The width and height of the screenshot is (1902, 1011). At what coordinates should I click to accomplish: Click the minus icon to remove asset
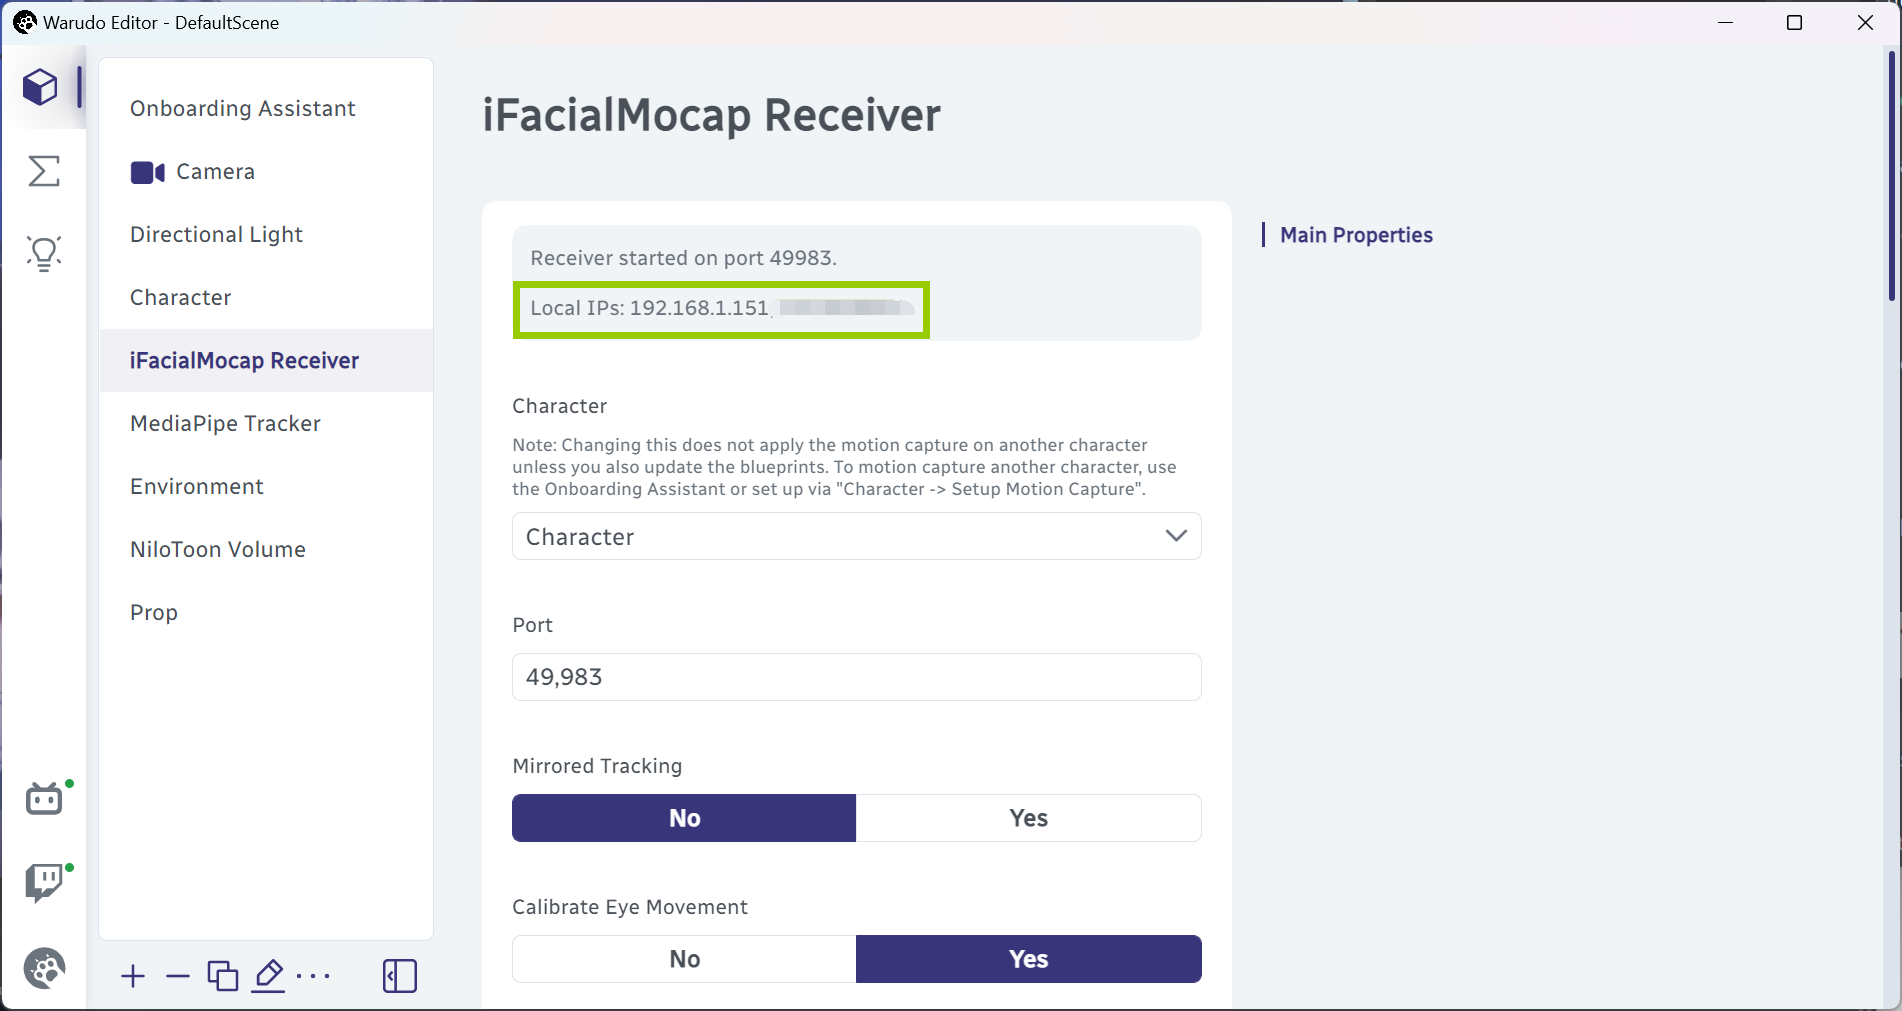pos(178,976)
